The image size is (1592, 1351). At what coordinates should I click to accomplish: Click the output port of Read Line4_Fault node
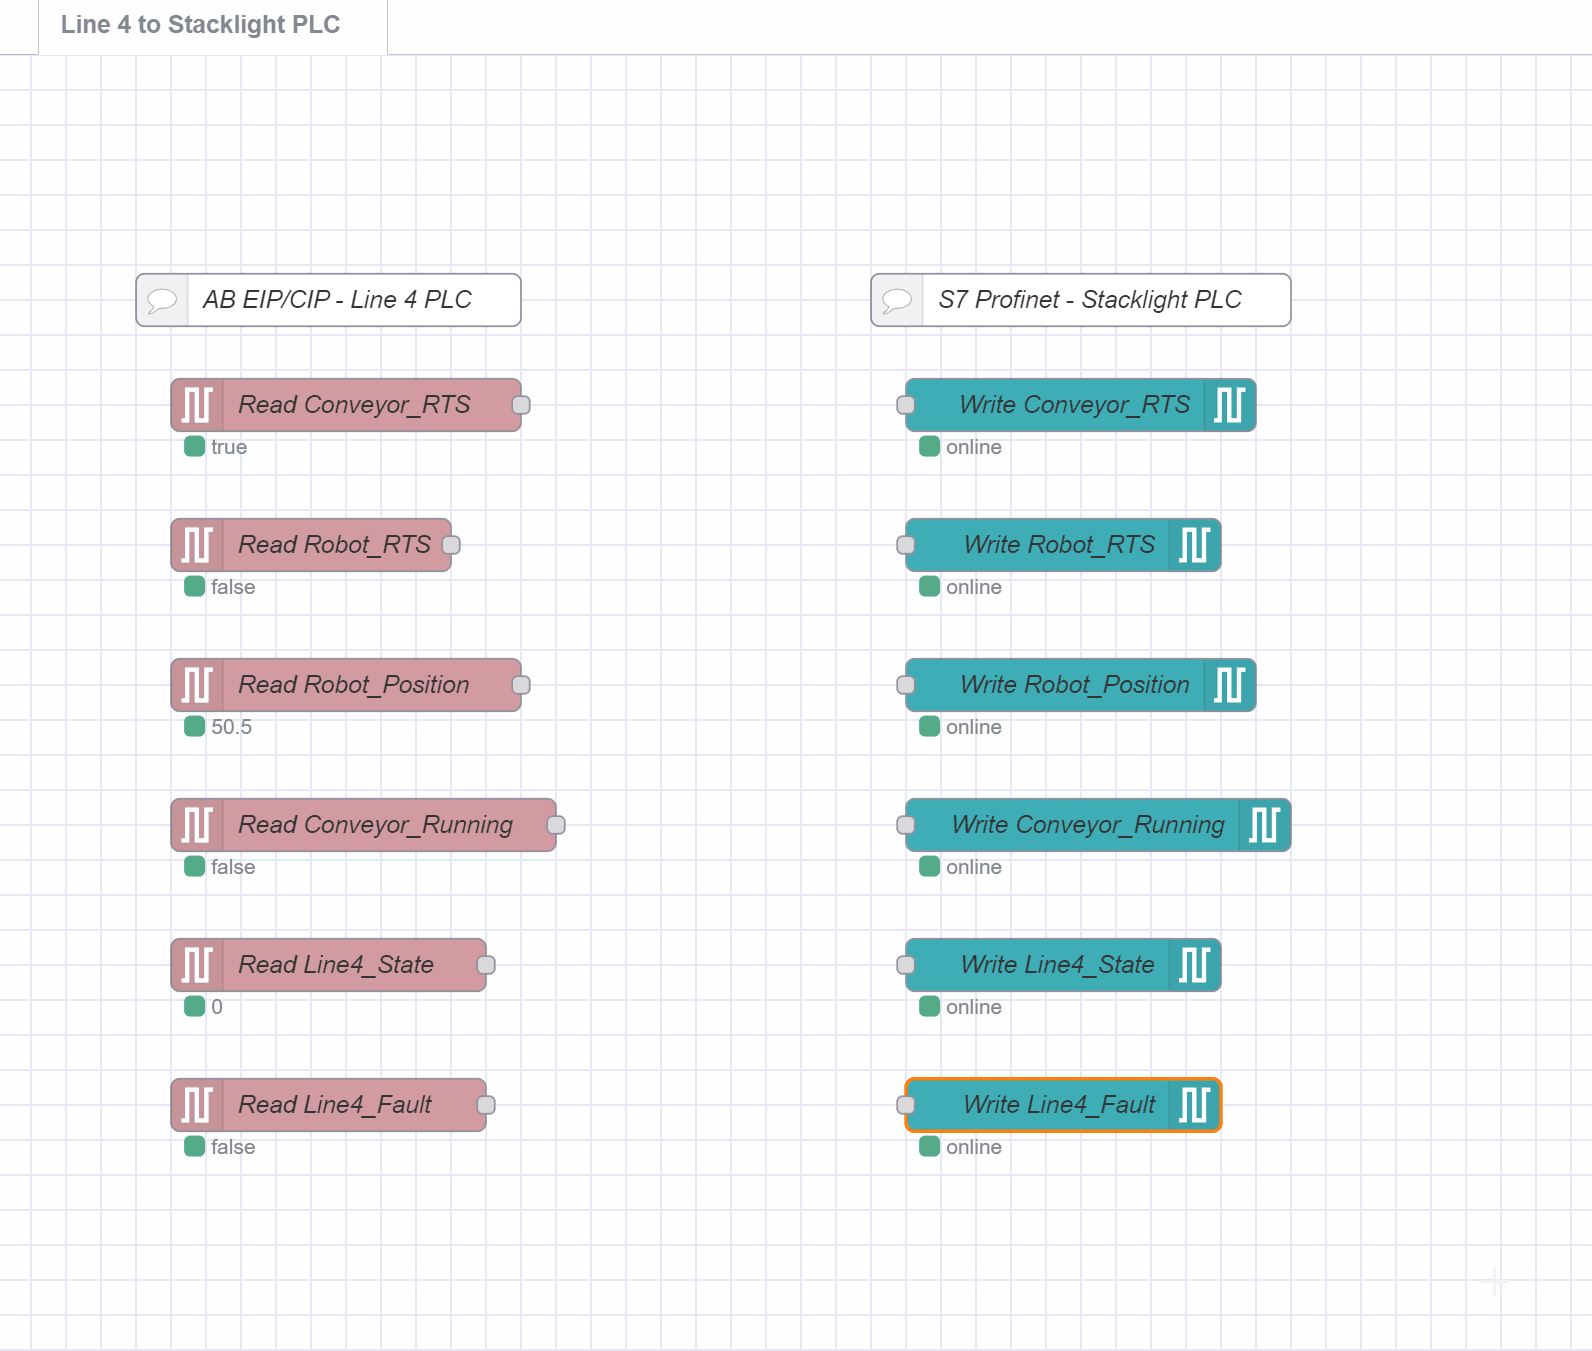[x=485, y=1105]
